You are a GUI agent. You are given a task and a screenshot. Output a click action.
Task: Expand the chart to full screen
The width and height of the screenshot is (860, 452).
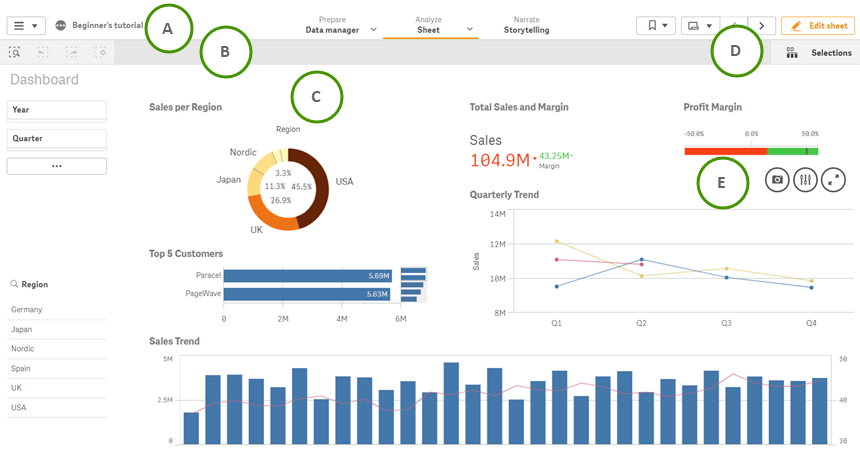coord(833,180)
